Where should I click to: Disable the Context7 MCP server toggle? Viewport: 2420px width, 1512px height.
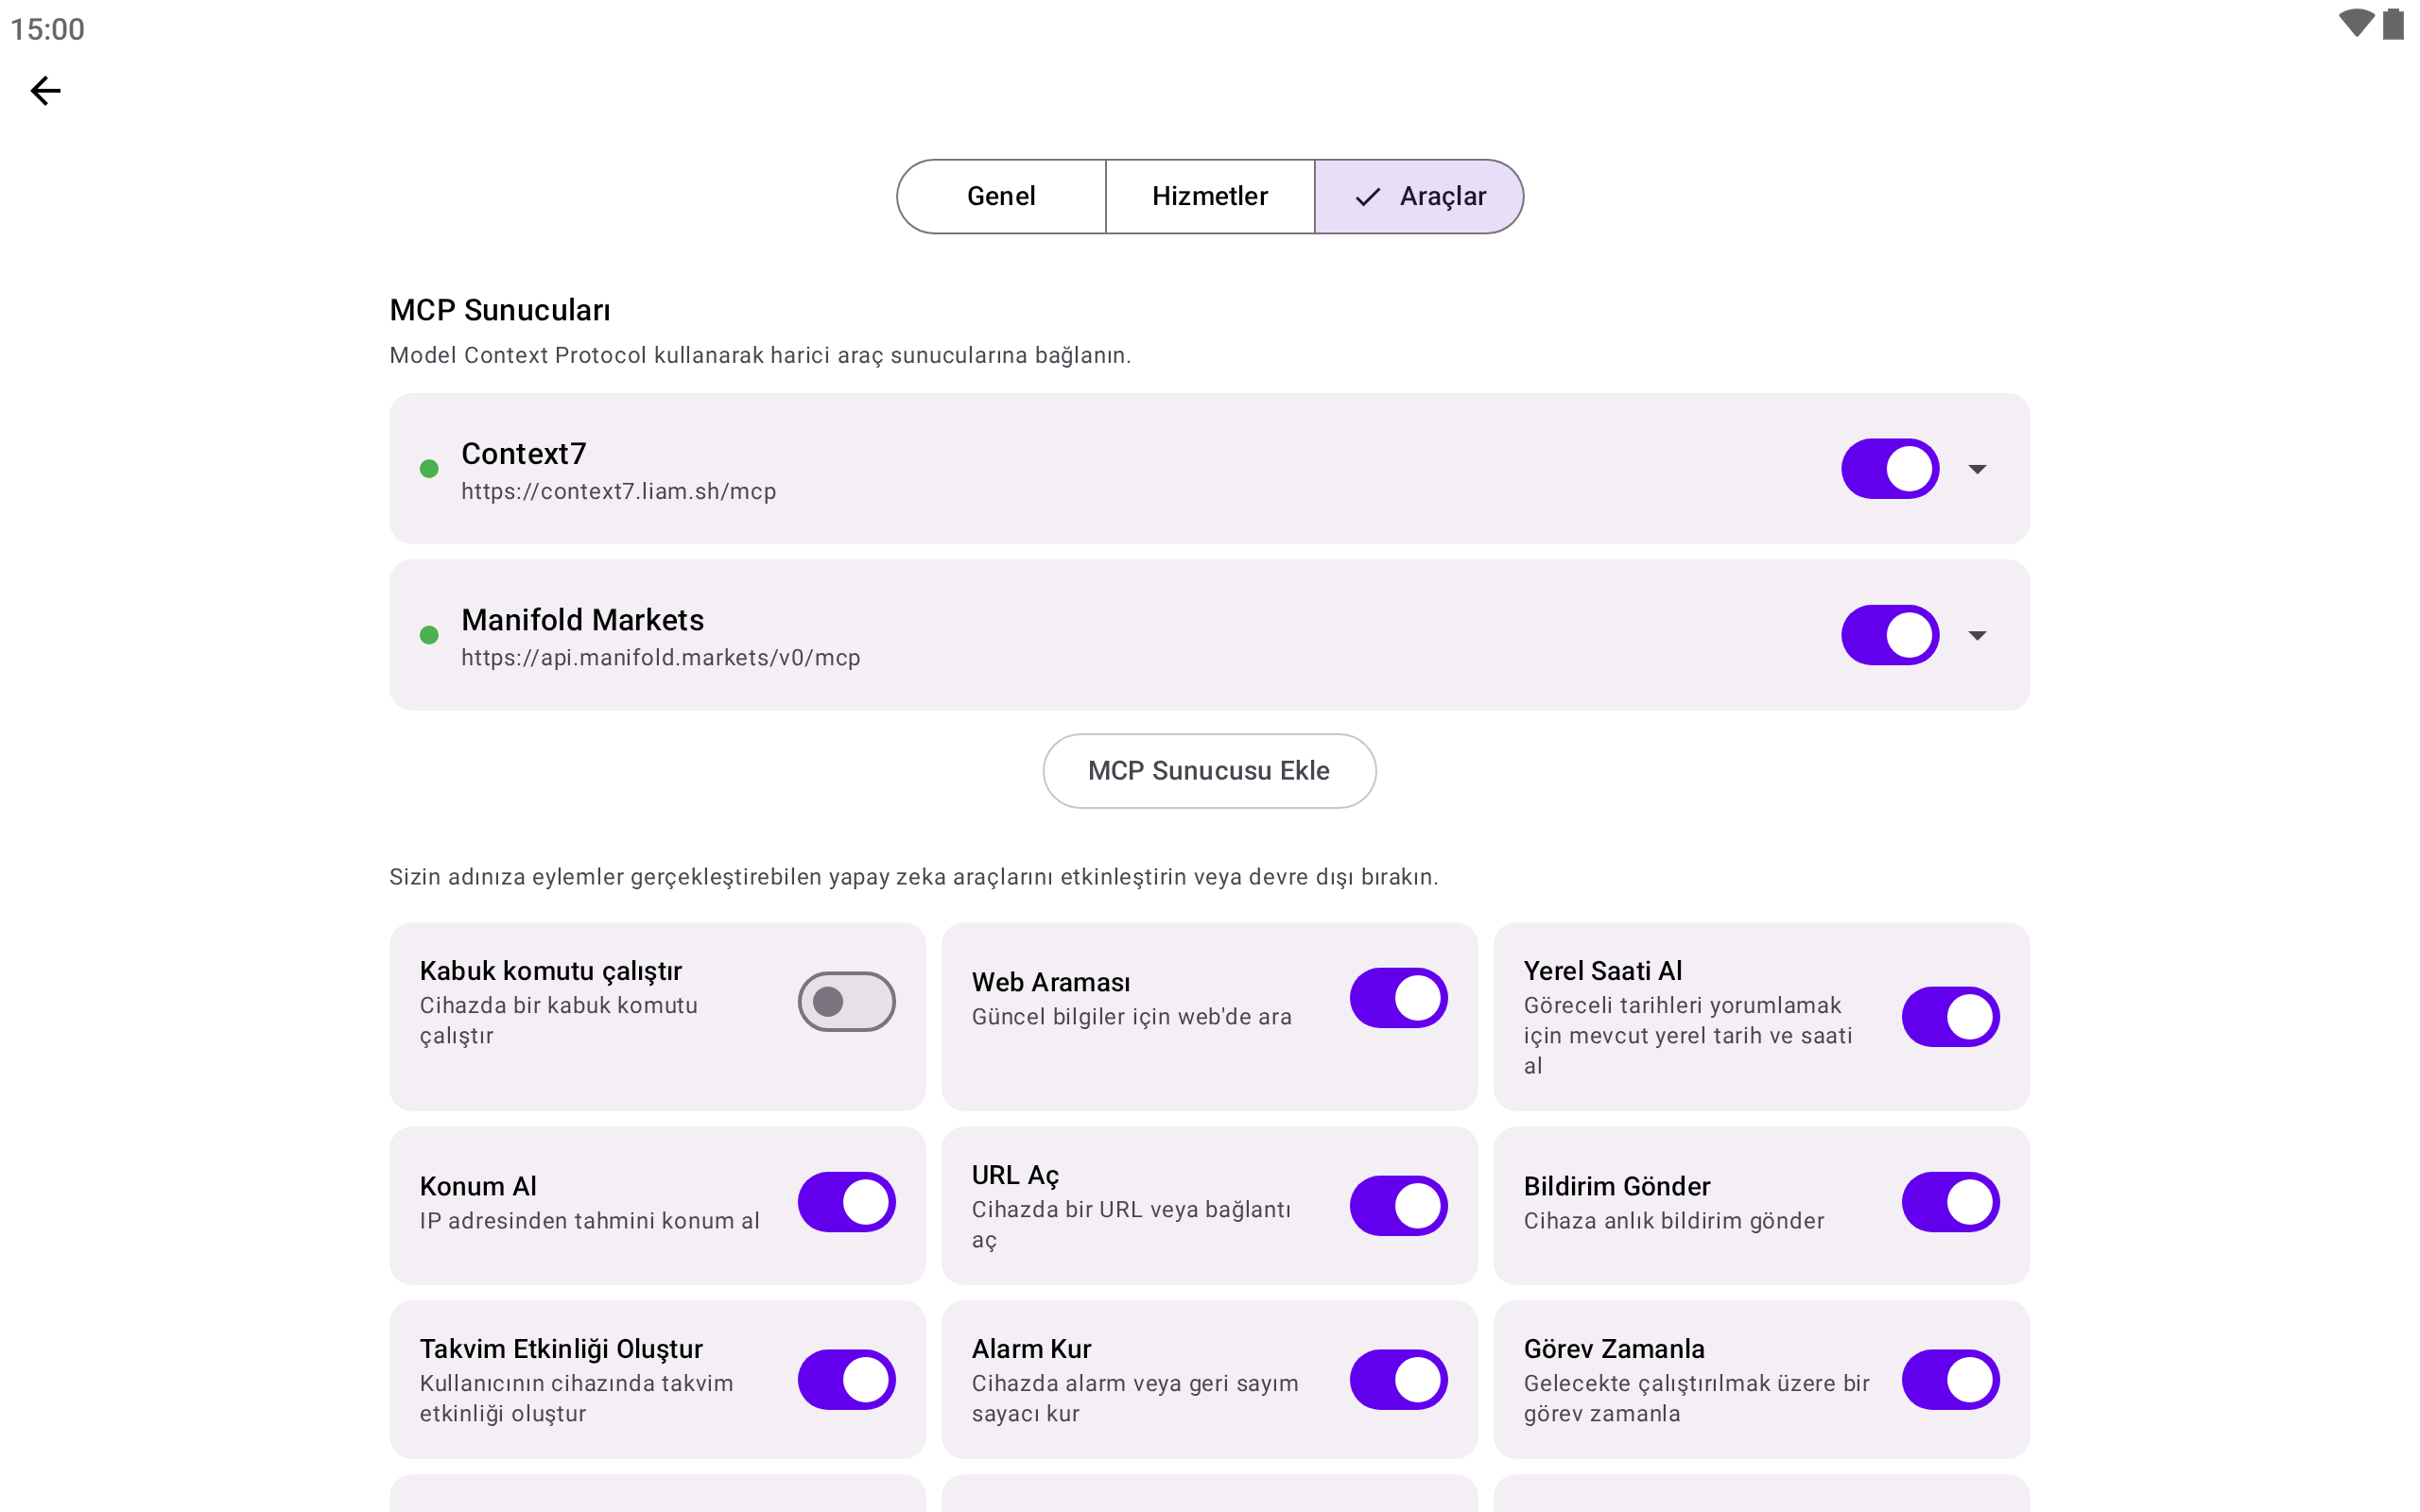pyautogui.click(x=1890, y=469)
